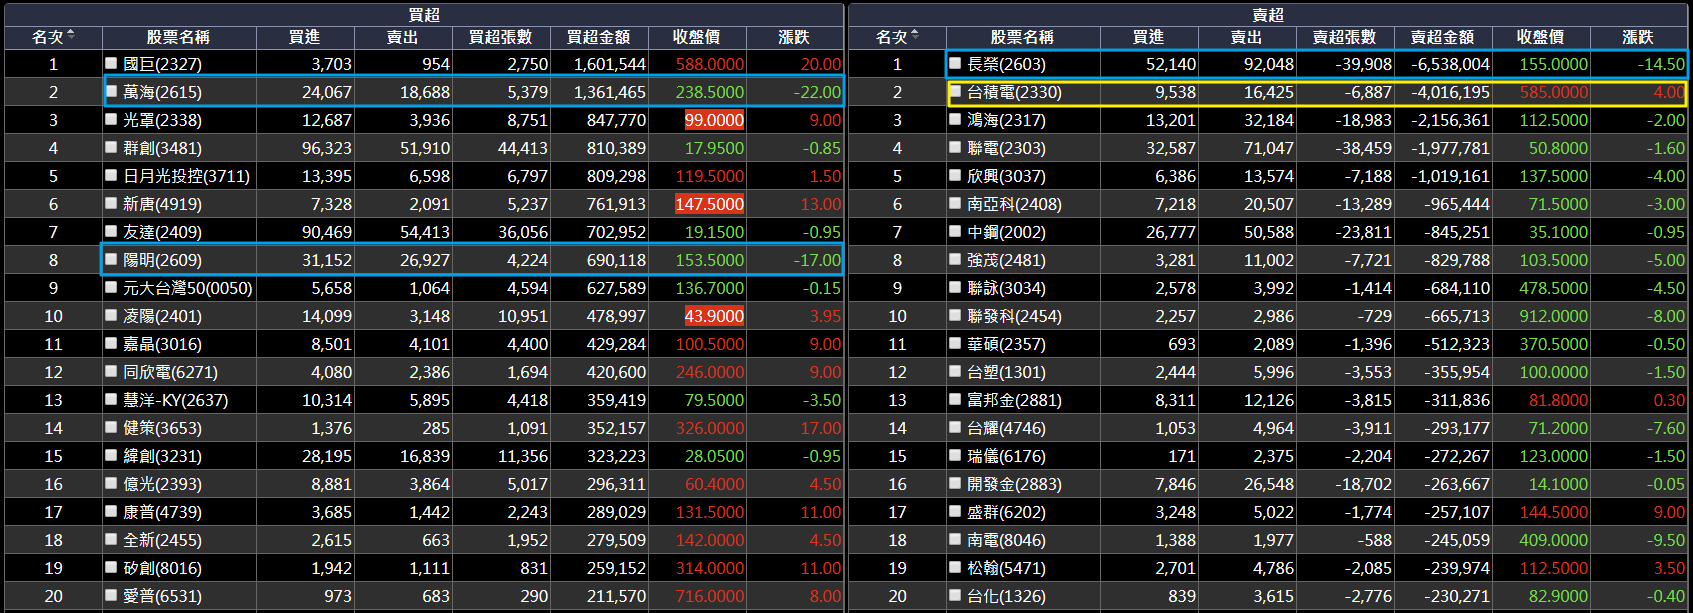
Task: Open the 台塑(1301) stock link
Action: click(1006, 372)
